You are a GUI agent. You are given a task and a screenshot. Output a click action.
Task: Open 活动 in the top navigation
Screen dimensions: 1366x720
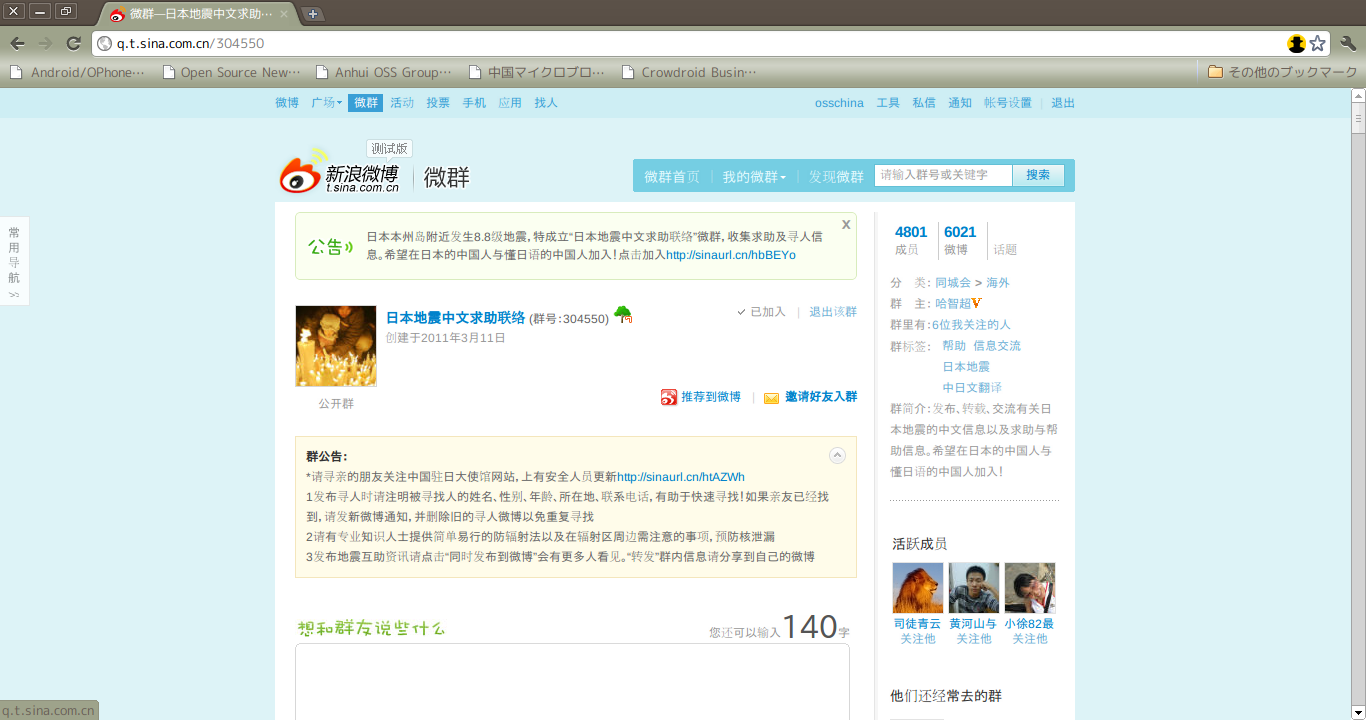tap(402, 103)
